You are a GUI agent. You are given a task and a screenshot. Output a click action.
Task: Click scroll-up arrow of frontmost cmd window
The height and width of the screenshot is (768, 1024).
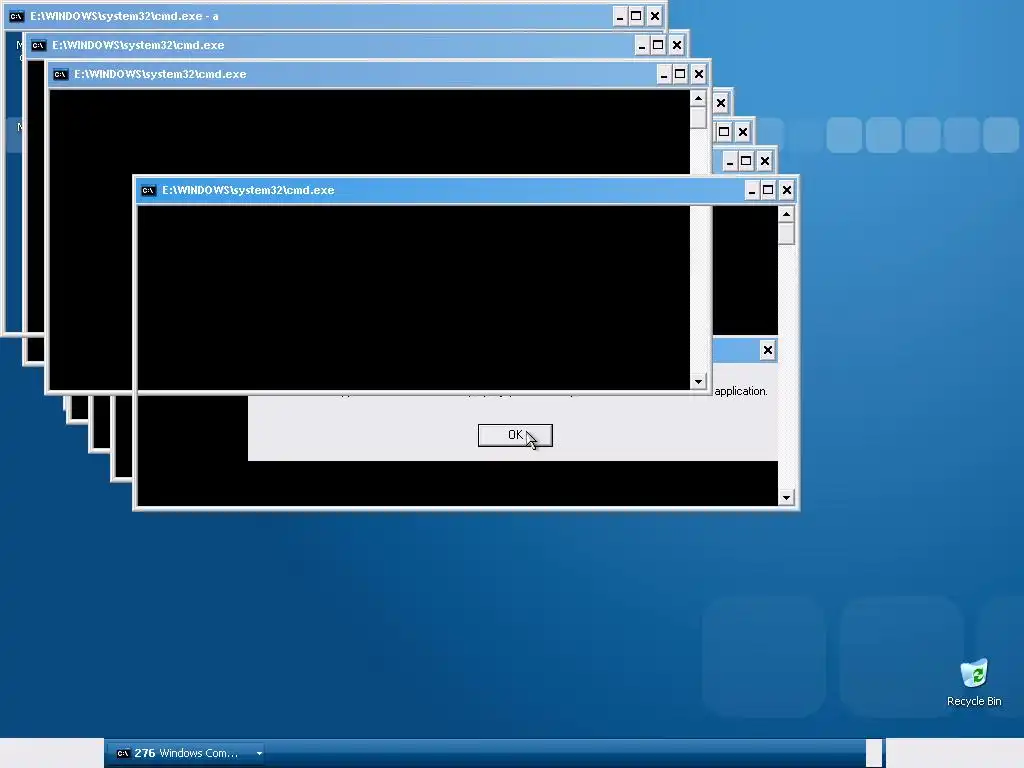pyautogui.click(x=786, y=214)
